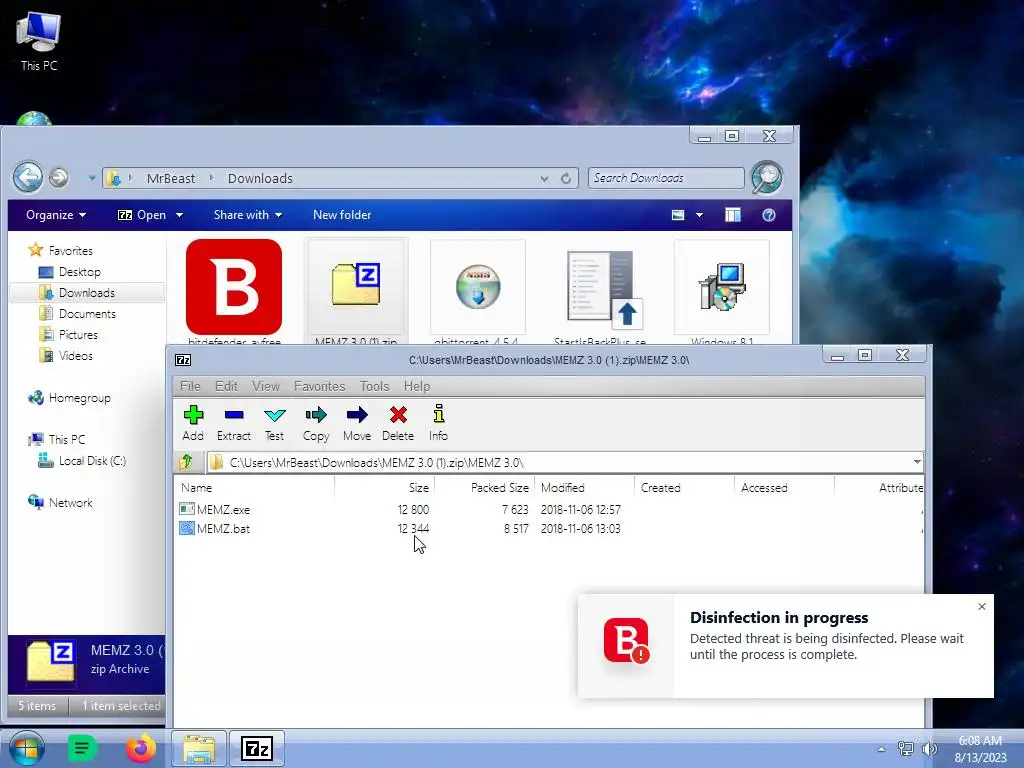Open the Info tool in 7-Zip
This screenshot has width=1024, height=768.
(438, 423)
